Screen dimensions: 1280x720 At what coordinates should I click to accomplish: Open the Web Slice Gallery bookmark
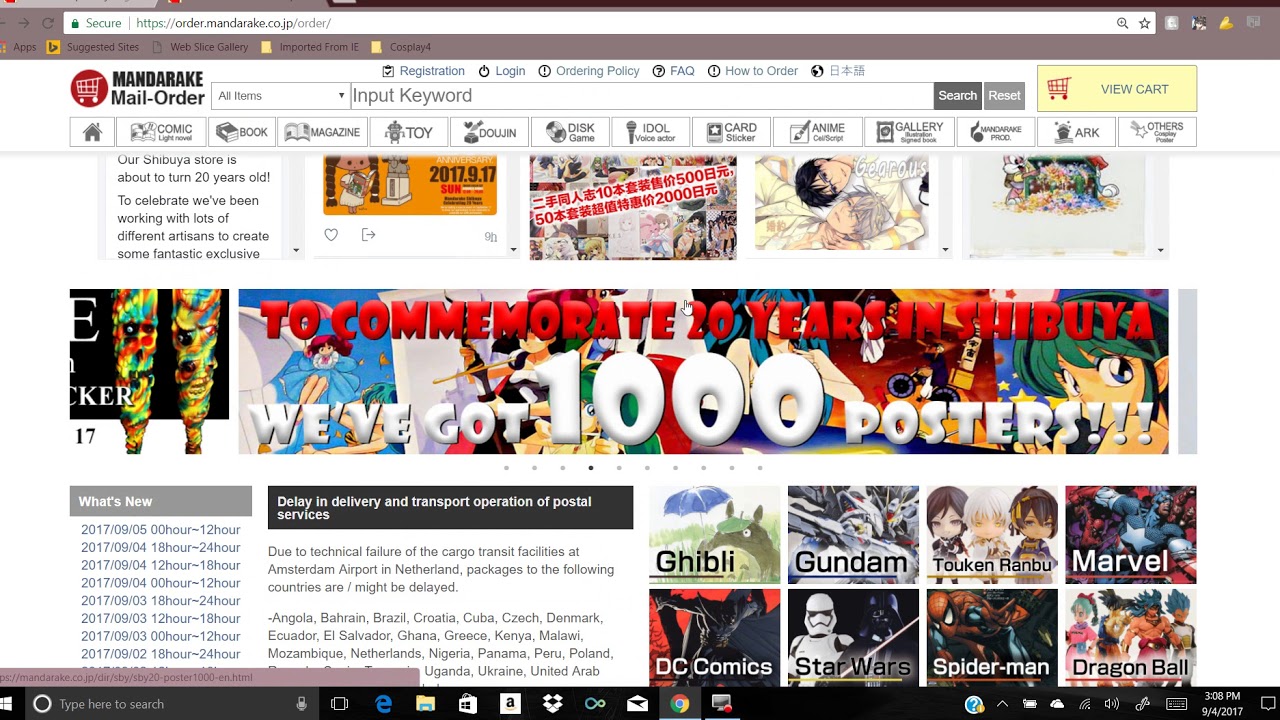[x=200, y=47]
